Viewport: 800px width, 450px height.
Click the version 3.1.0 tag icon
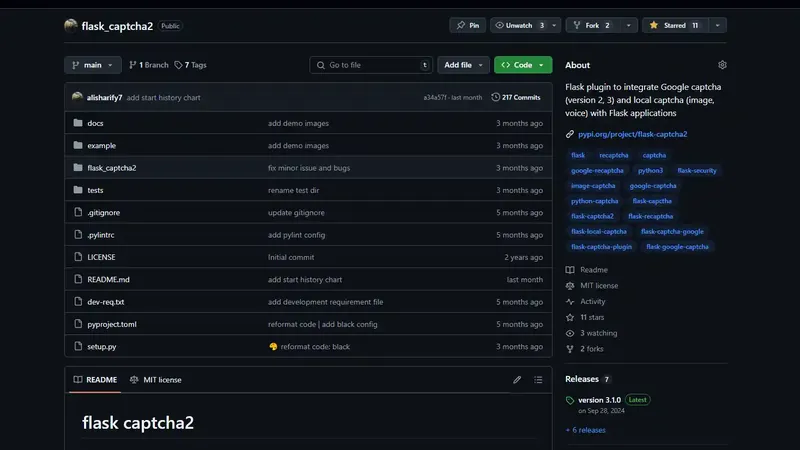570,401
